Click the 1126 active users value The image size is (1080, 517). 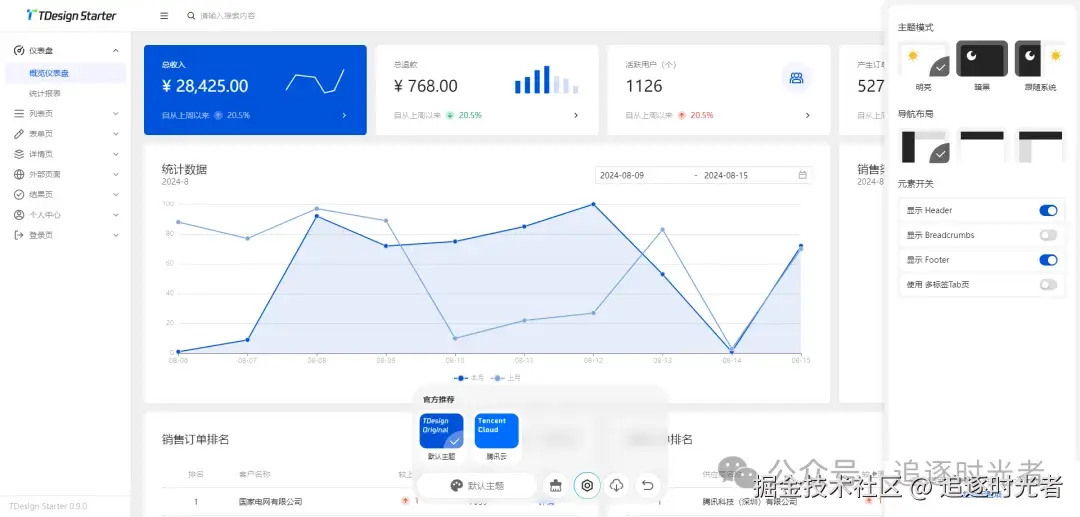(x=644, y=86)
